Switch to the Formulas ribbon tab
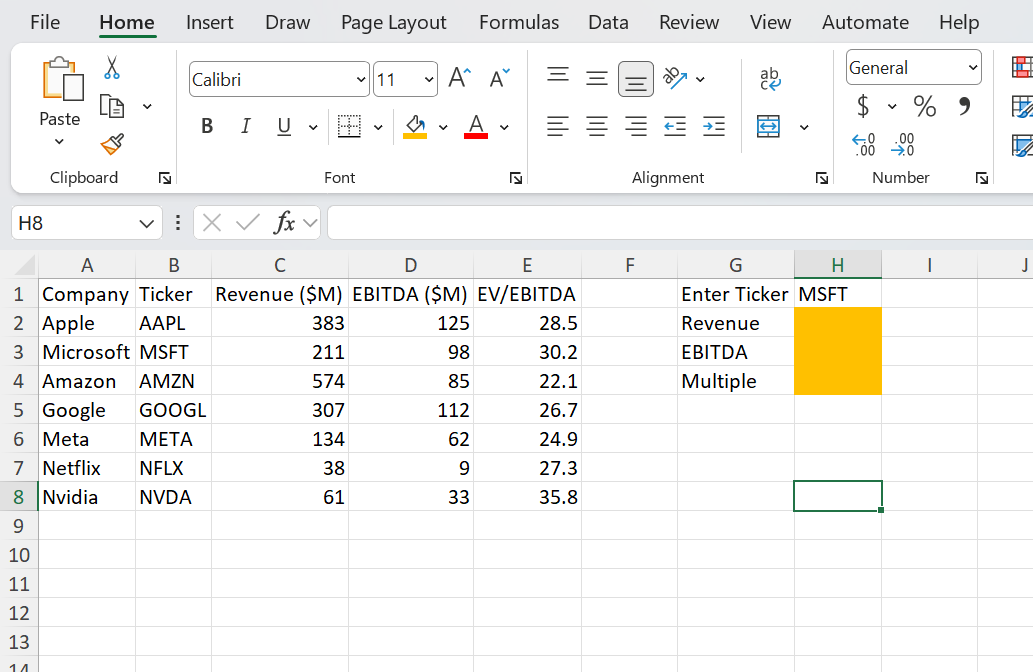The height and width of the screenshot is (672, 1033). pos(518,21)
